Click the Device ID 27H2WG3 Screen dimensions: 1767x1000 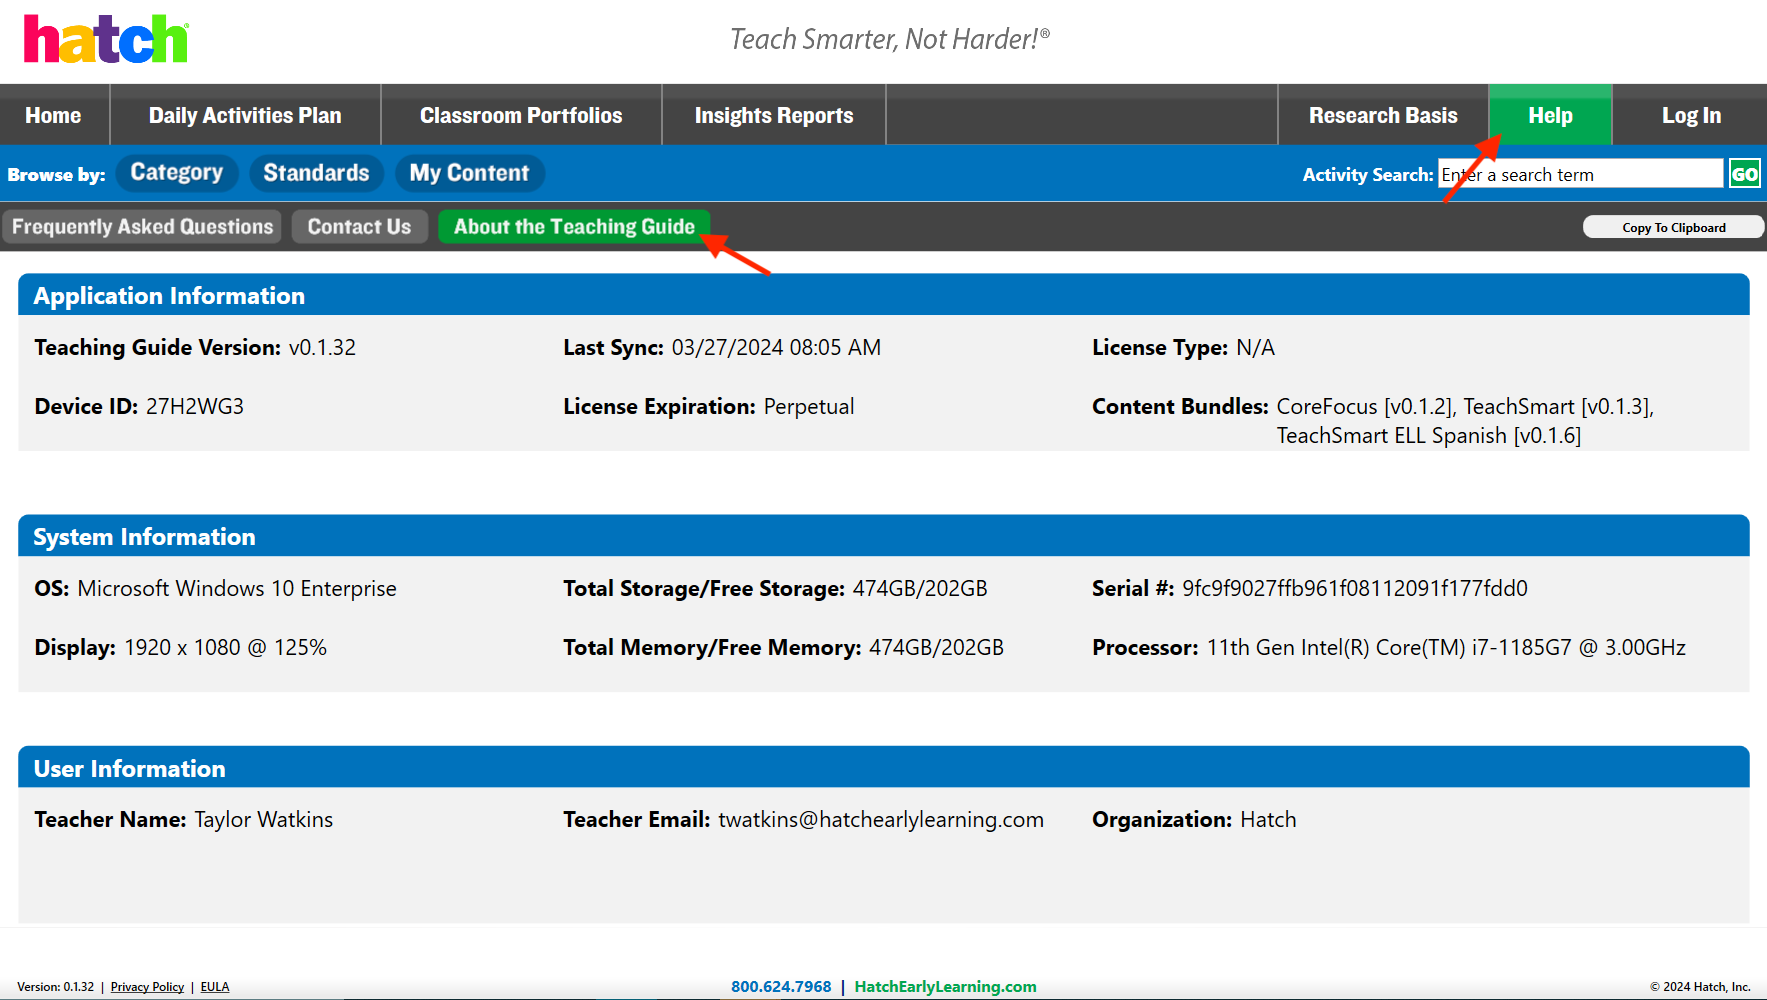tap(139, 407)
